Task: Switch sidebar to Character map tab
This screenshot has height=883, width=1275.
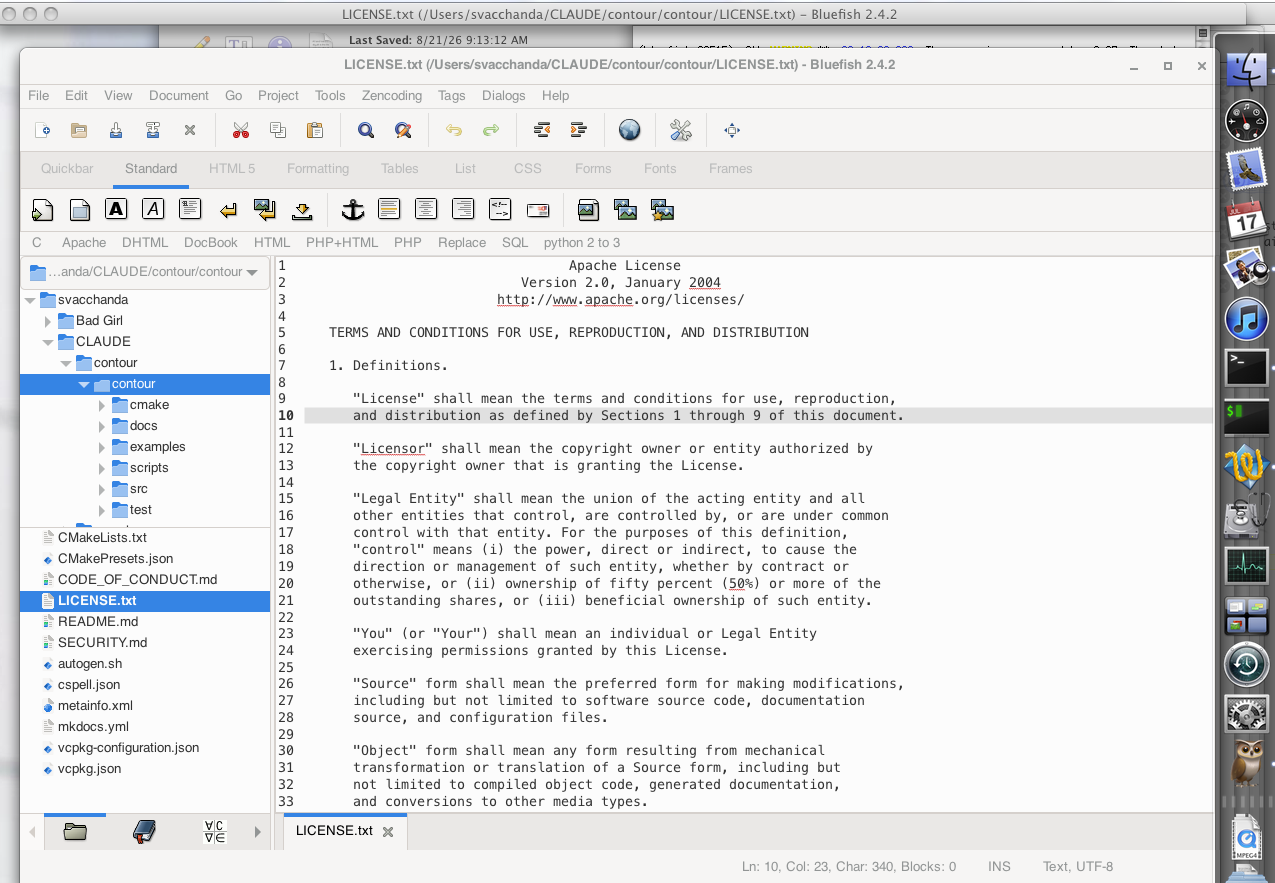Action: click(214, 831)
